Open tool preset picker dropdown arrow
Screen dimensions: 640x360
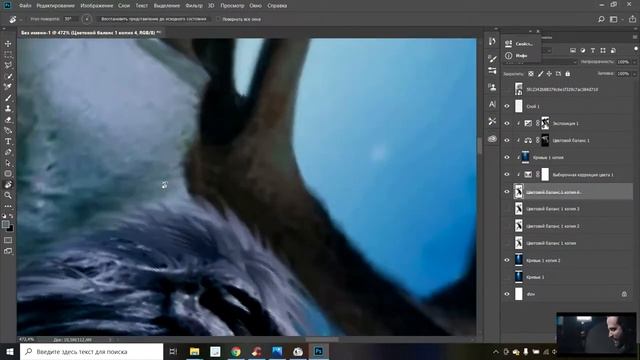pyautogui.click(x=20, y=19)
